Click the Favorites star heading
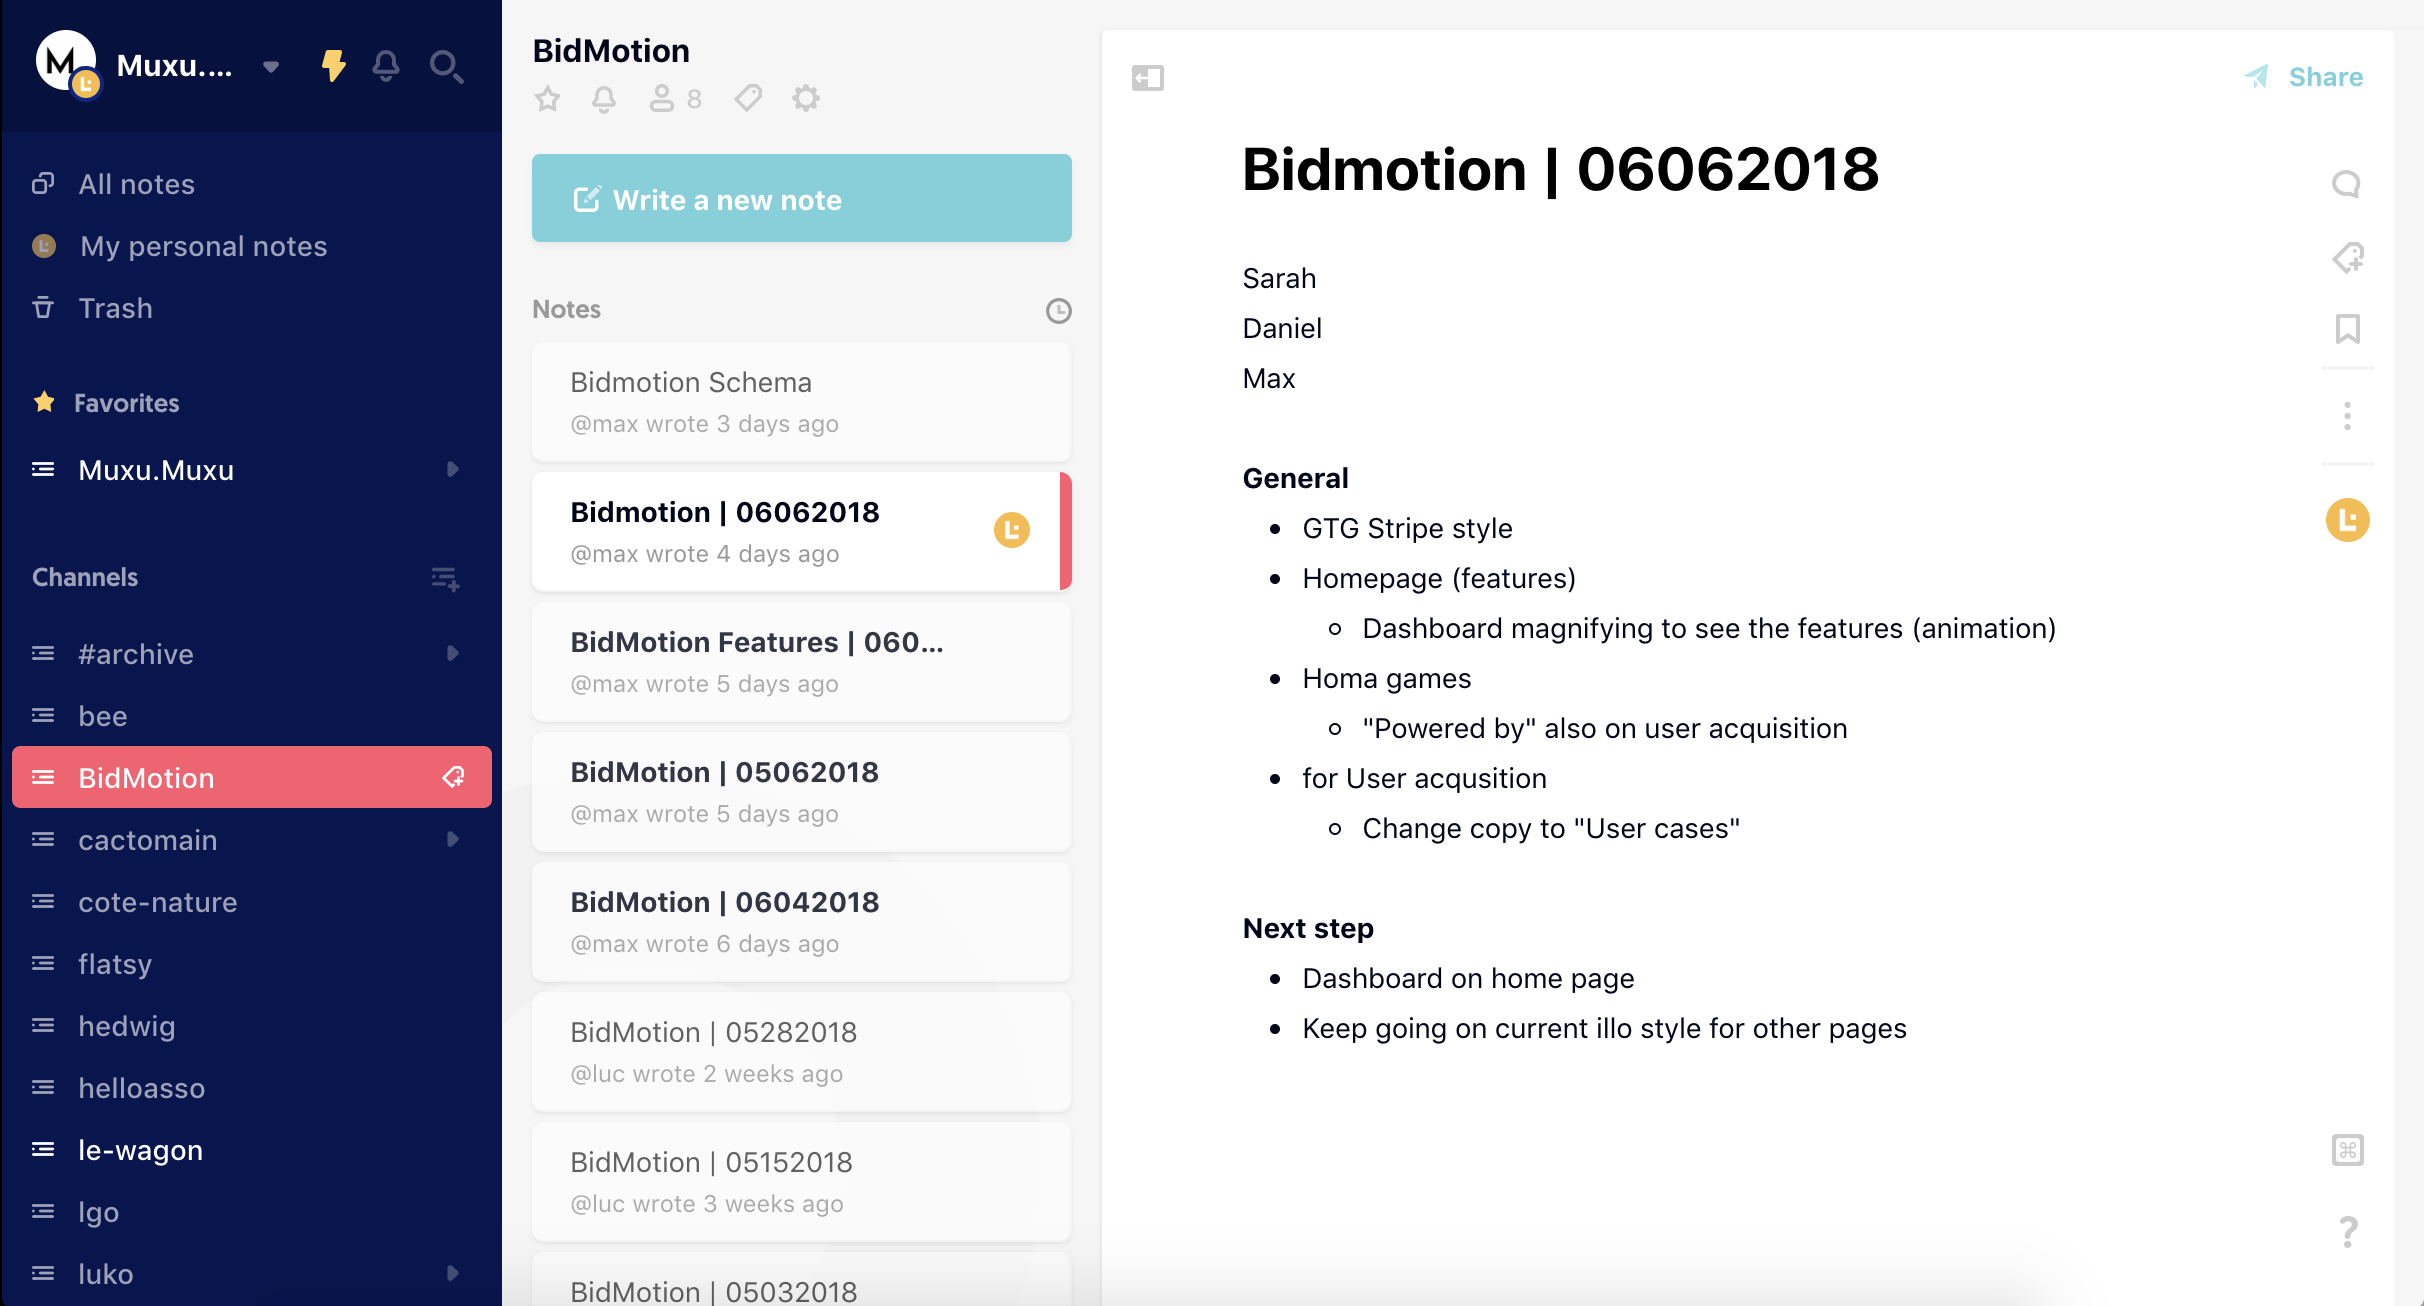2424x1306 pixels. 106,403
